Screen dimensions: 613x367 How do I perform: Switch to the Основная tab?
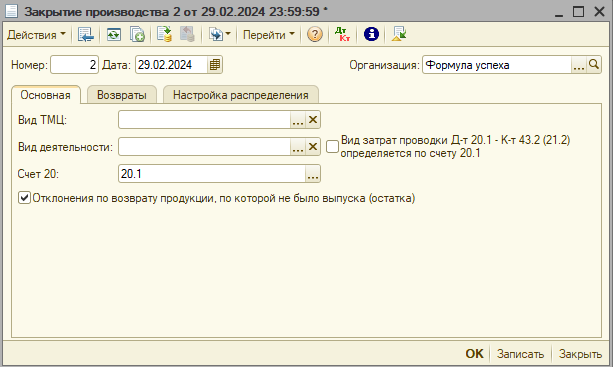(46, 95)
